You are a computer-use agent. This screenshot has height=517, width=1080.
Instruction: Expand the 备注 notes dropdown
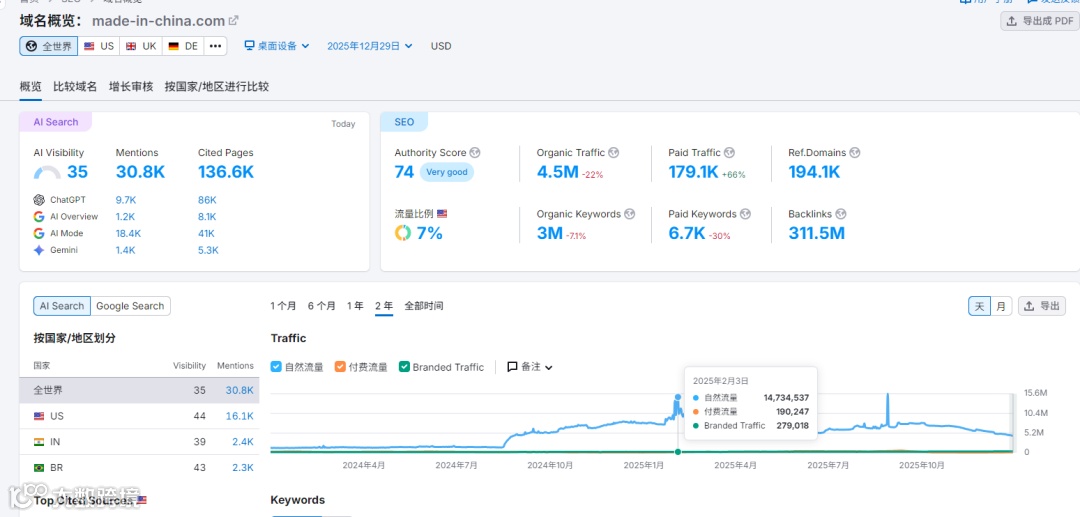click(530, 367)
